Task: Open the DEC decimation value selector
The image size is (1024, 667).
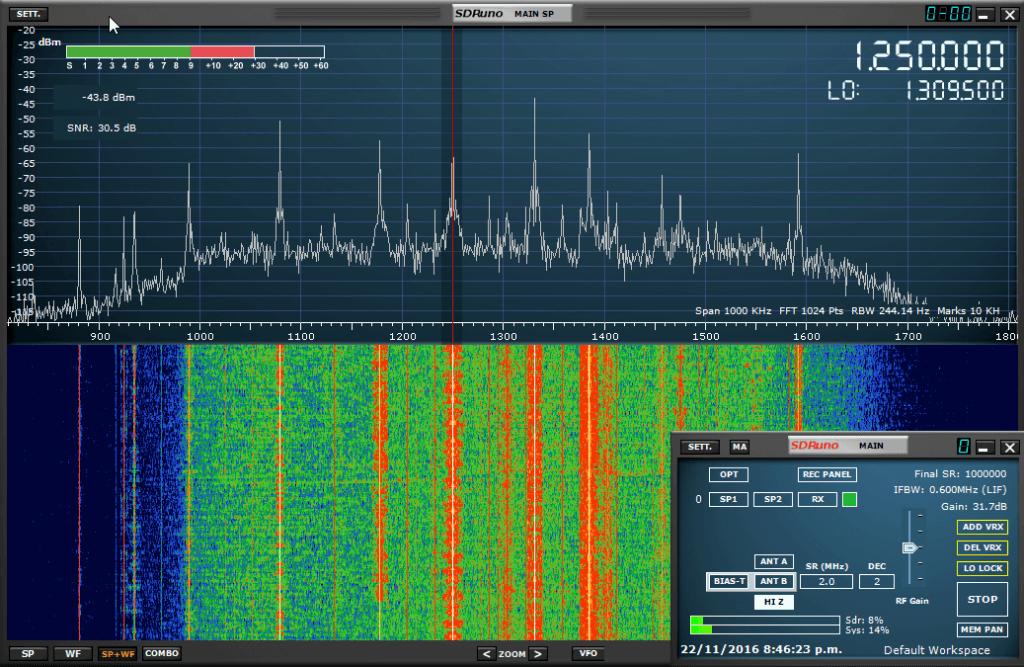Action: pos(876,581)
